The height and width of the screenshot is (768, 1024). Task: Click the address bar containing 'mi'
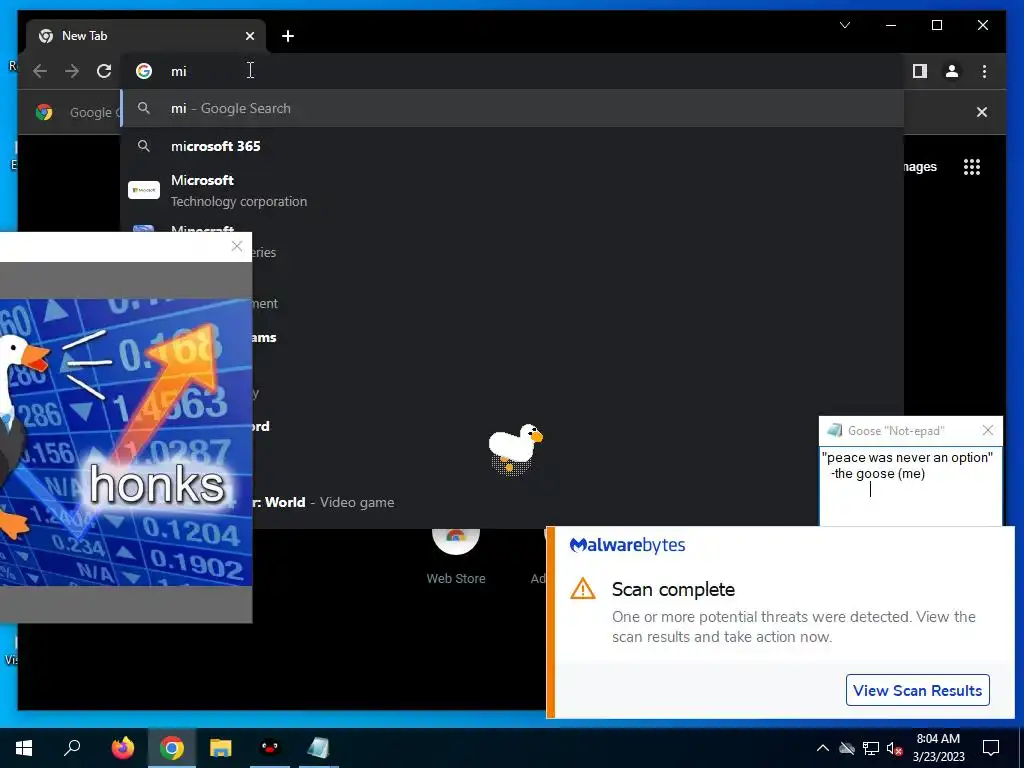pyautogui.click(x=513, y=71)
